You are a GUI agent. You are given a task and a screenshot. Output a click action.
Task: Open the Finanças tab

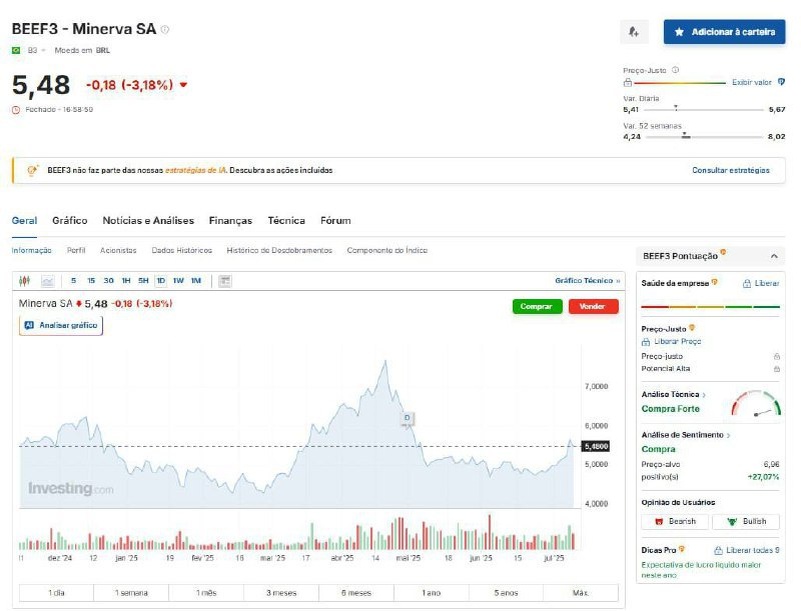click(x=230, y=221)
